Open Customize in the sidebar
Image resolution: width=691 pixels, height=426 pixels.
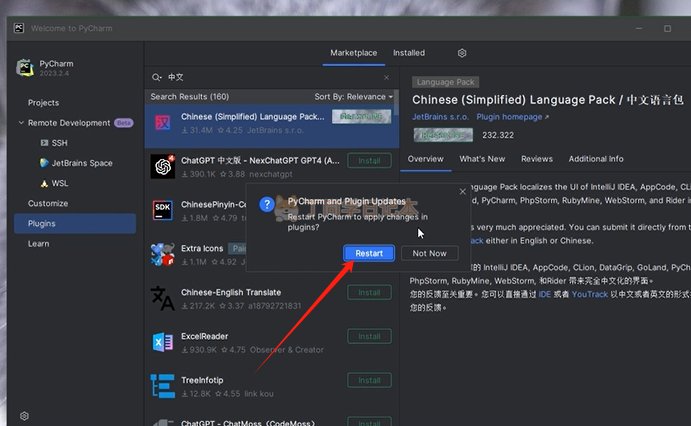pyautogui.click(x=48, y=204)
